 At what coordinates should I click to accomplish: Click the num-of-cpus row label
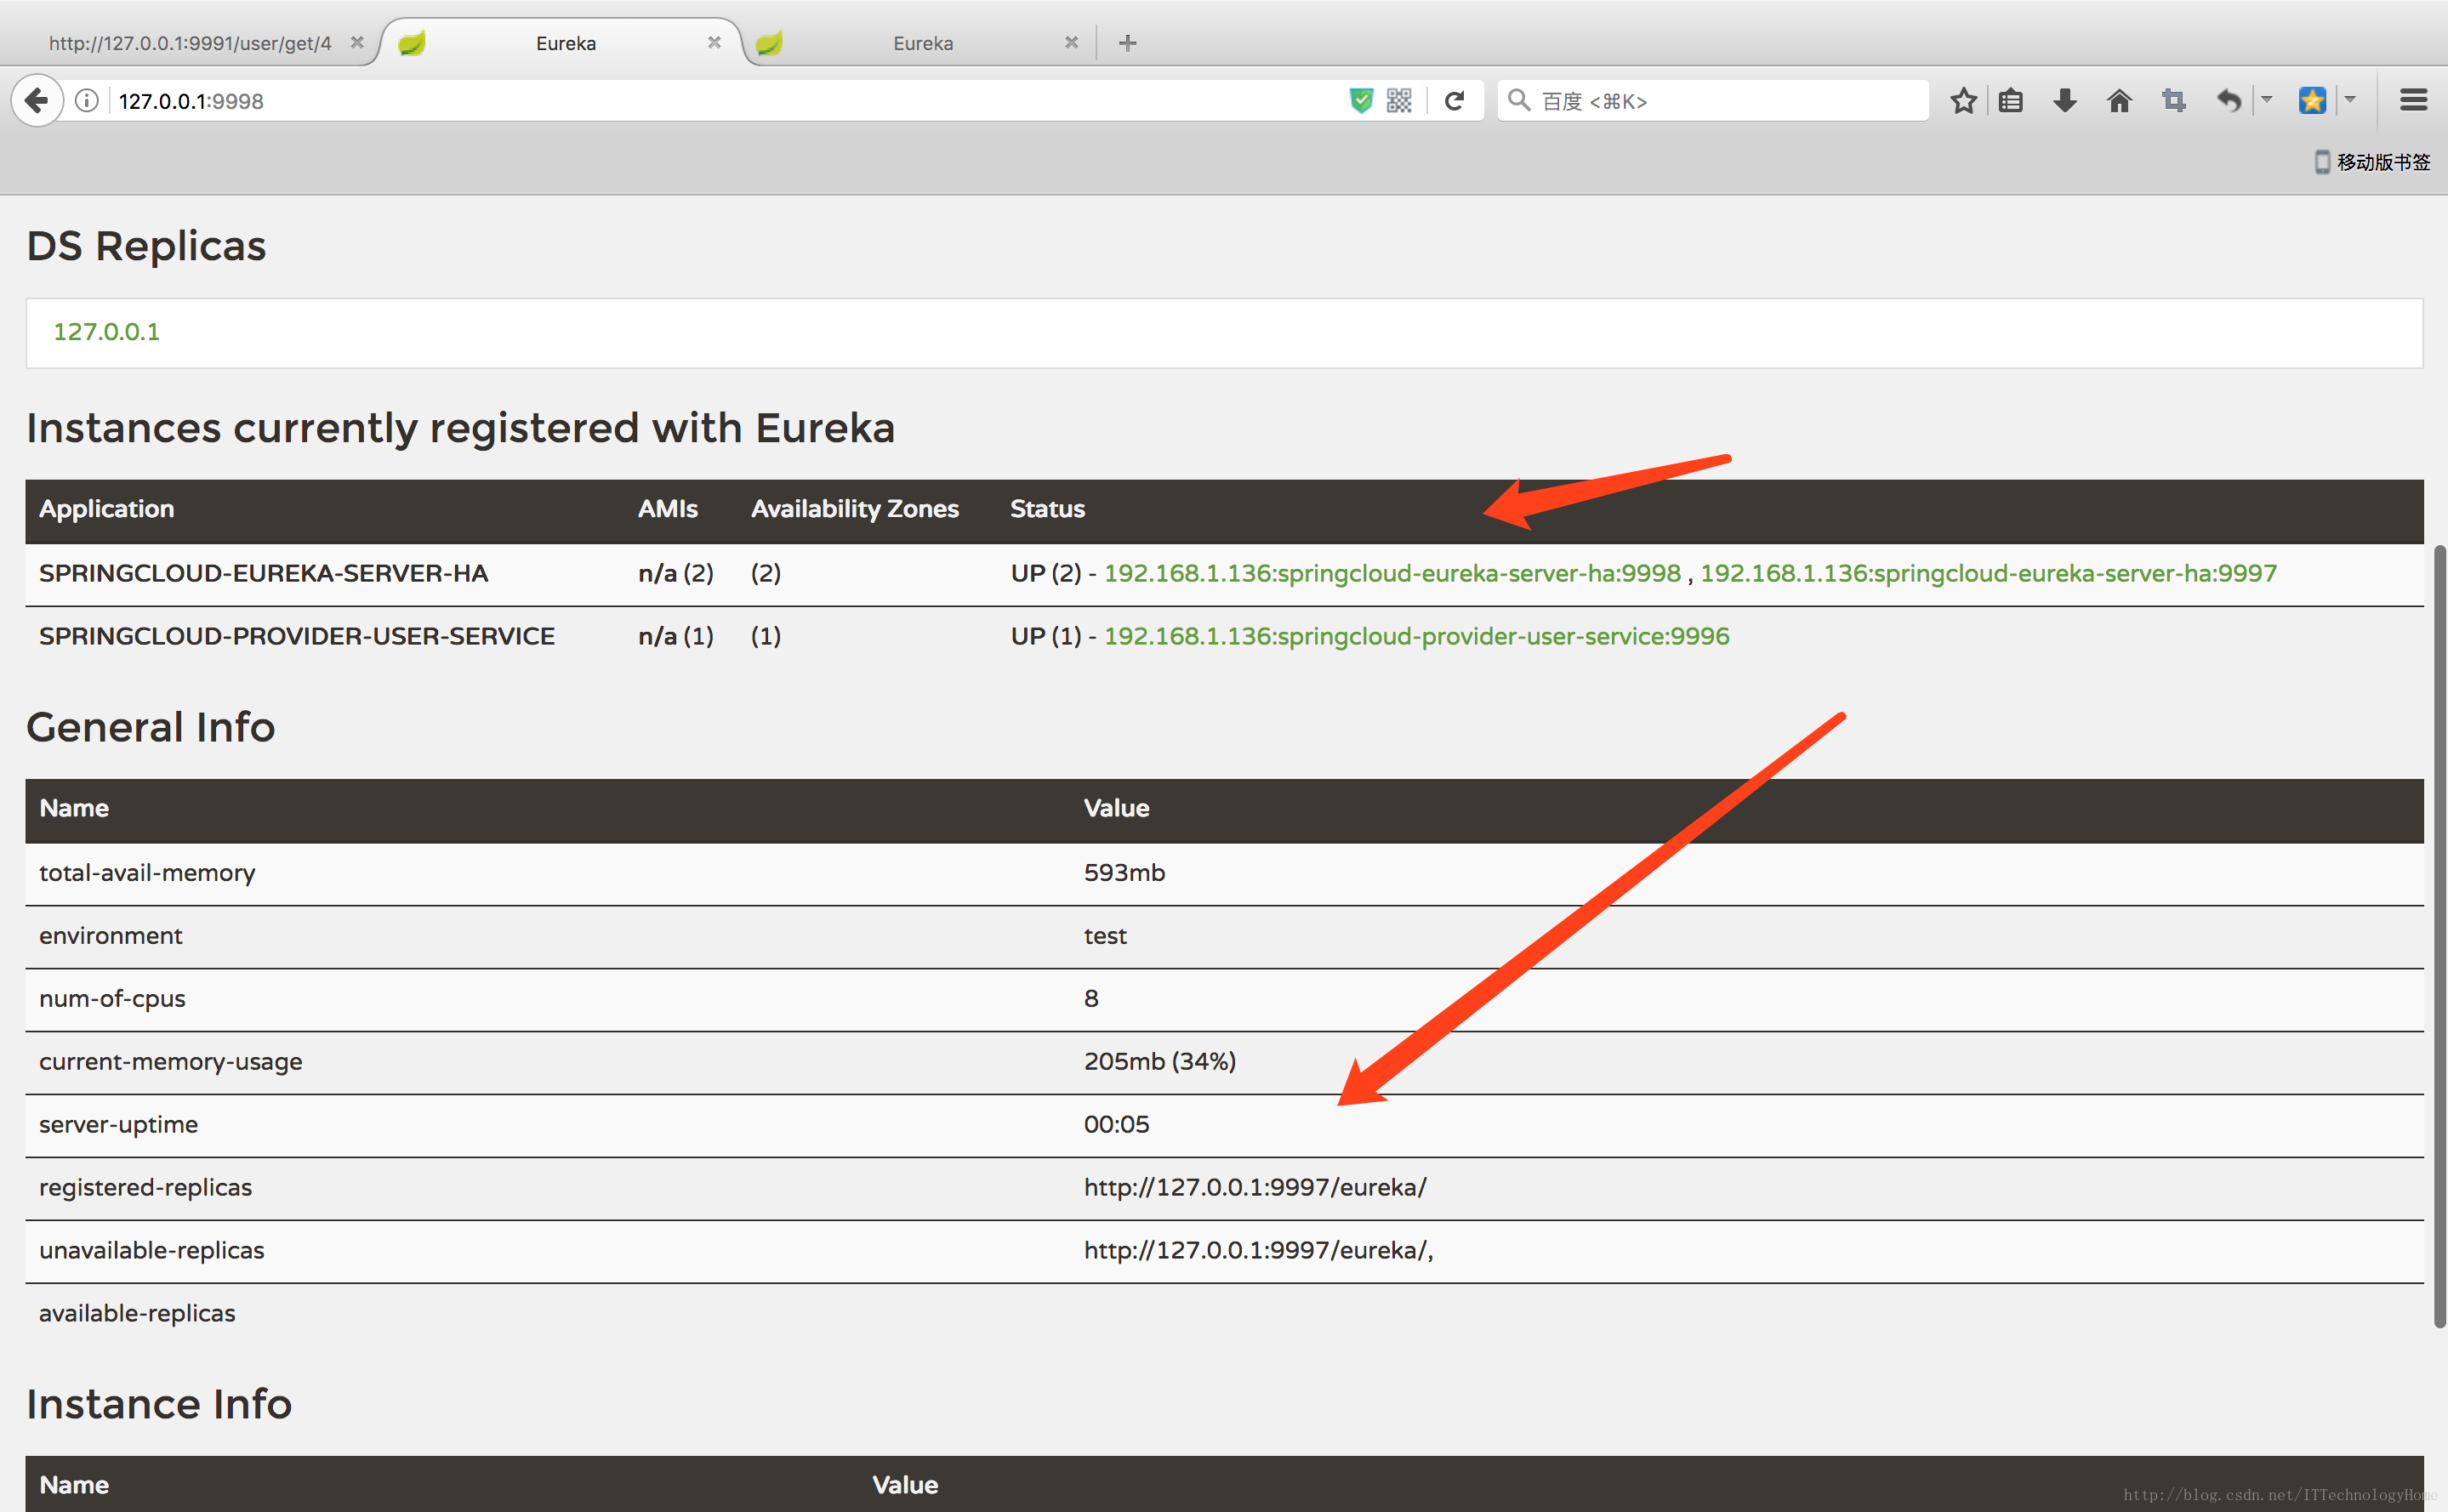tap(112, 999)
